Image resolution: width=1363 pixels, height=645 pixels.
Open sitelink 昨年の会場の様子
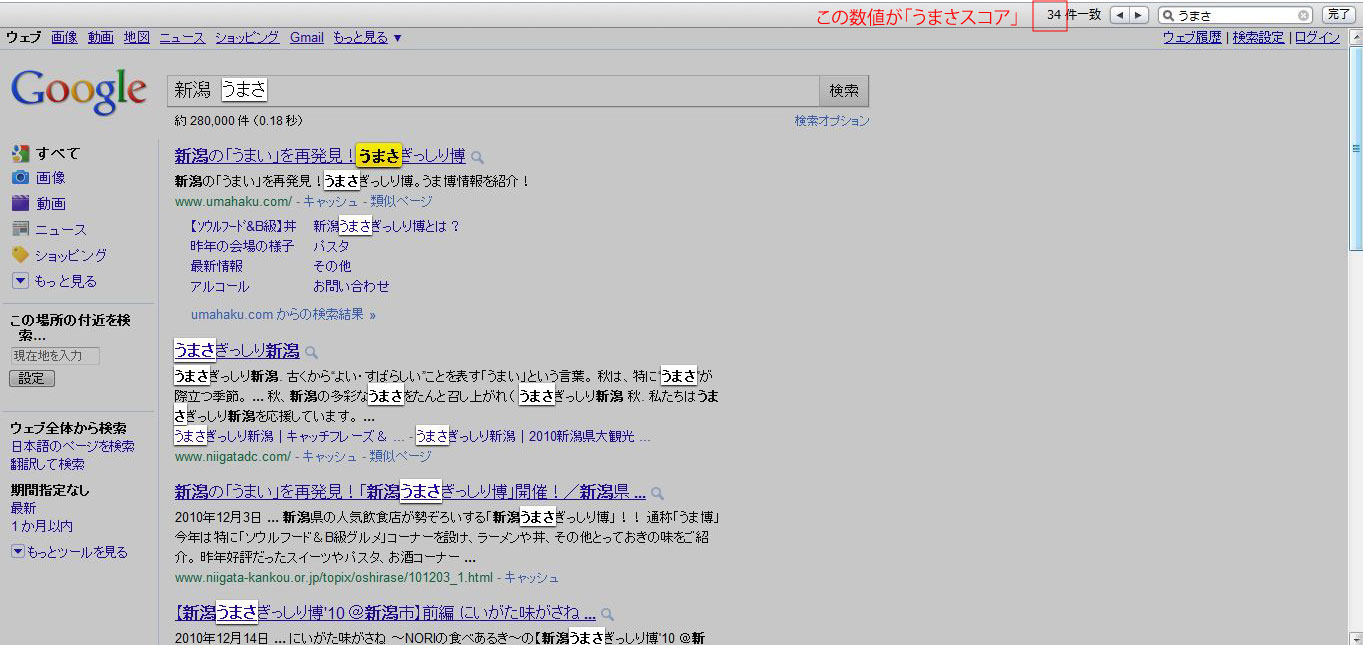coord(242,246)
